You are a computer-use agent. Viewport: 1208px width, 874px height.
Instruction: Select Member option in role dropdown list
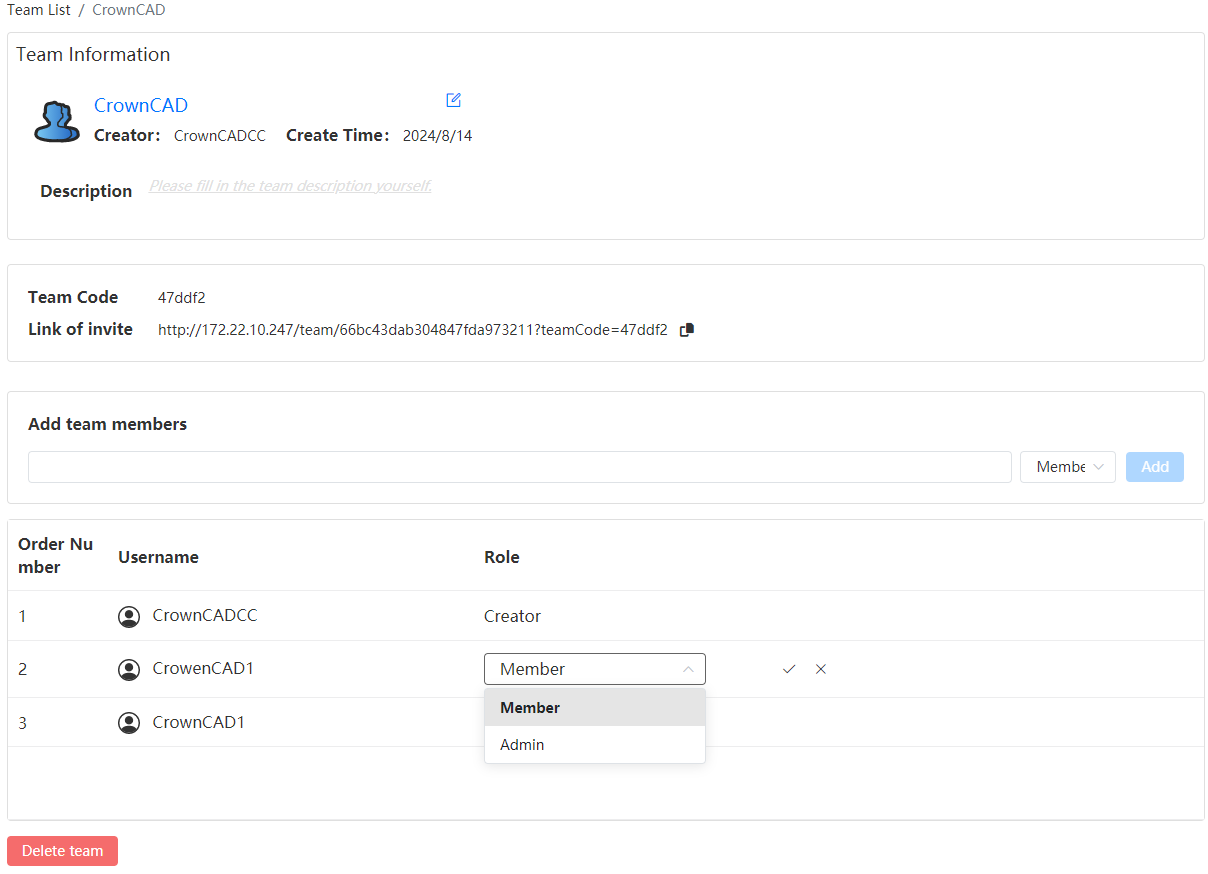[595, 708]
